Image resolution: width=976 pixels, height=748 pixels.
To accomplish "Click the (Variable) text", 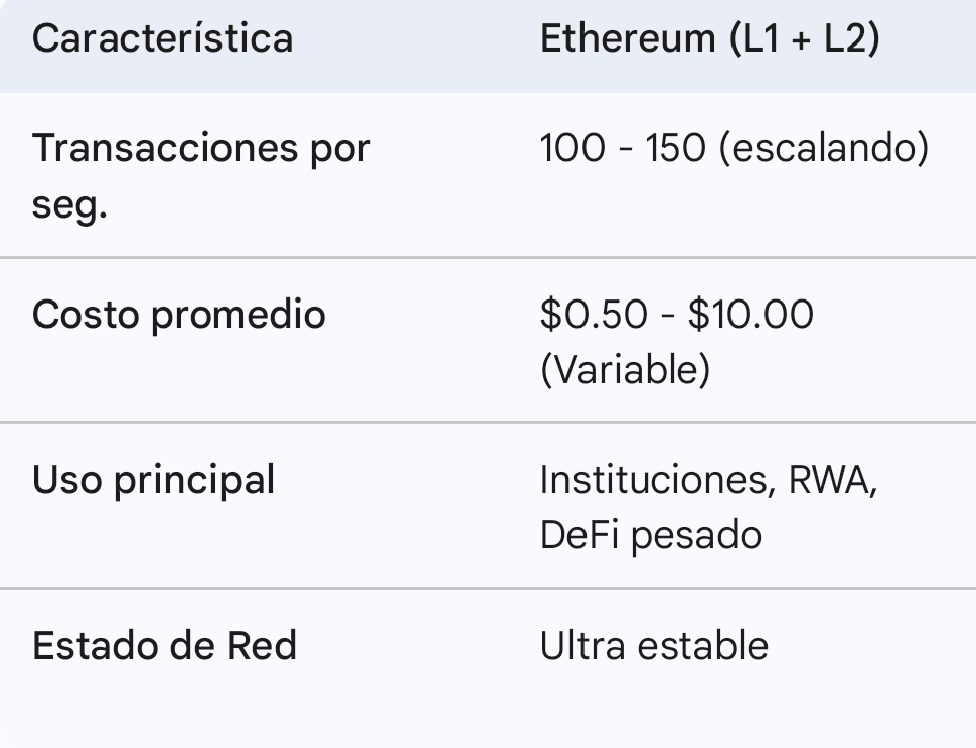I will (624, 370).
